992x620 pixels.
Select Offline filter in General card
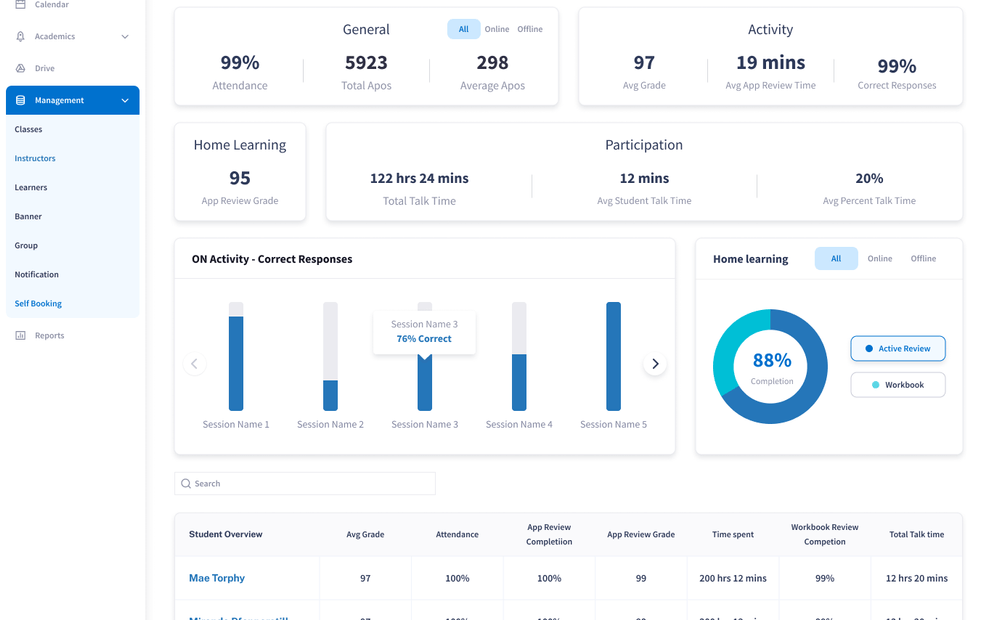click(530, 30)
